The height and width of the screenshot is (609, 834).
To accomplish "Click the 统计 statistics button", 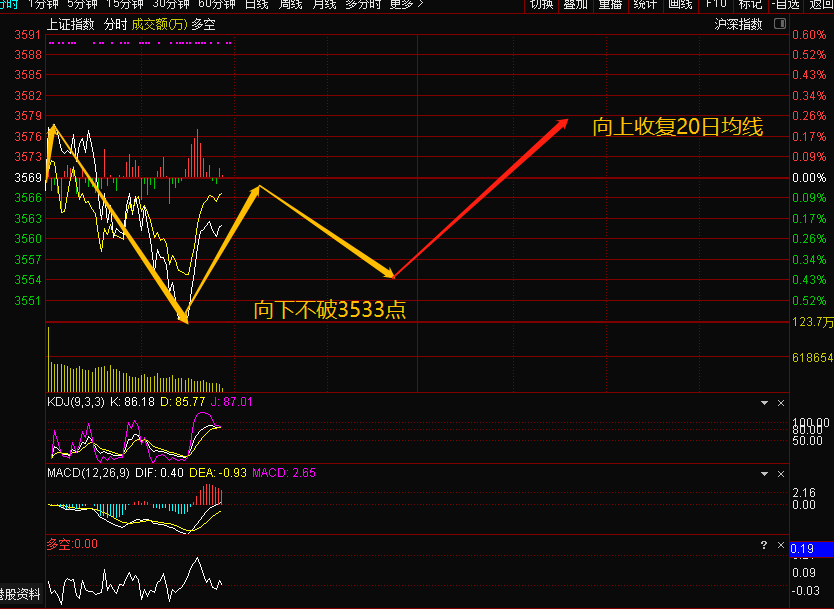I will 645,5.
